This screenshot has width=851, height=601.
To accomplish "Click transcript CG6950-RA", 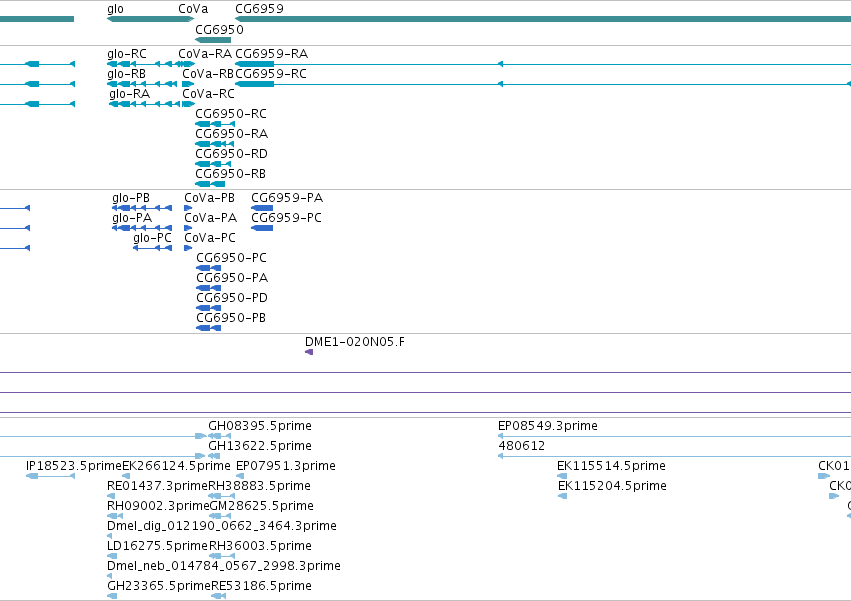I will 232,134.
